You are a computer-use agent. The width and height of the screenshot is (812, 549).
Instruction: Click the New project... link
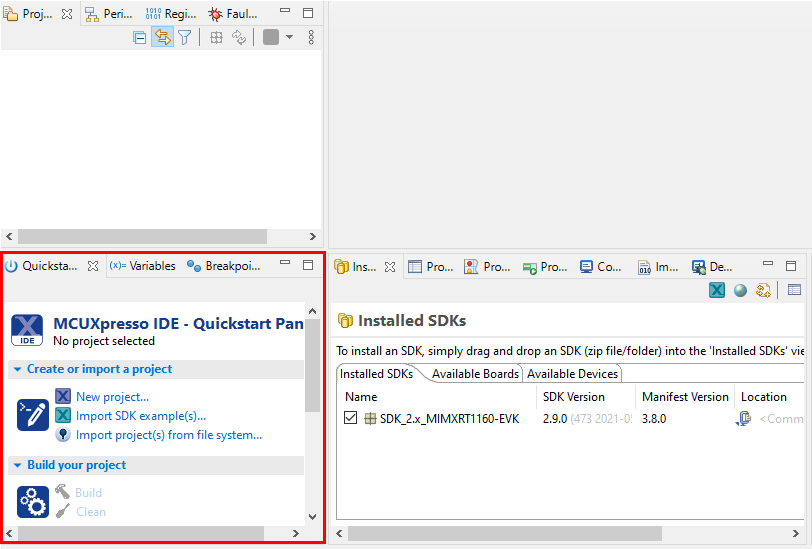112,397
